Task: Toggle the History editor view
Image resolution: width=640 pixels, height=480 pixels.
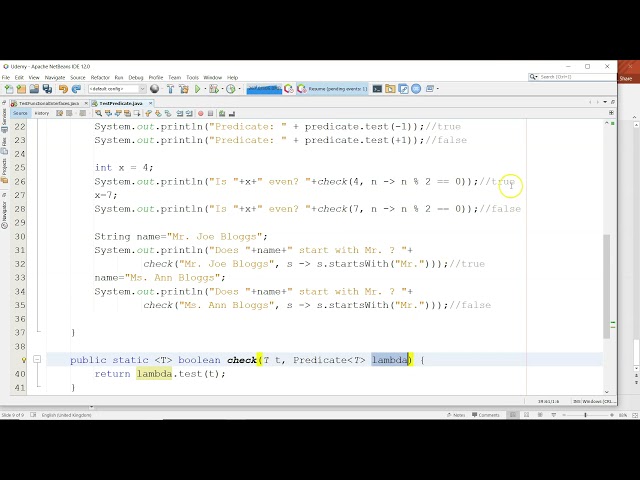Action: 41,113
